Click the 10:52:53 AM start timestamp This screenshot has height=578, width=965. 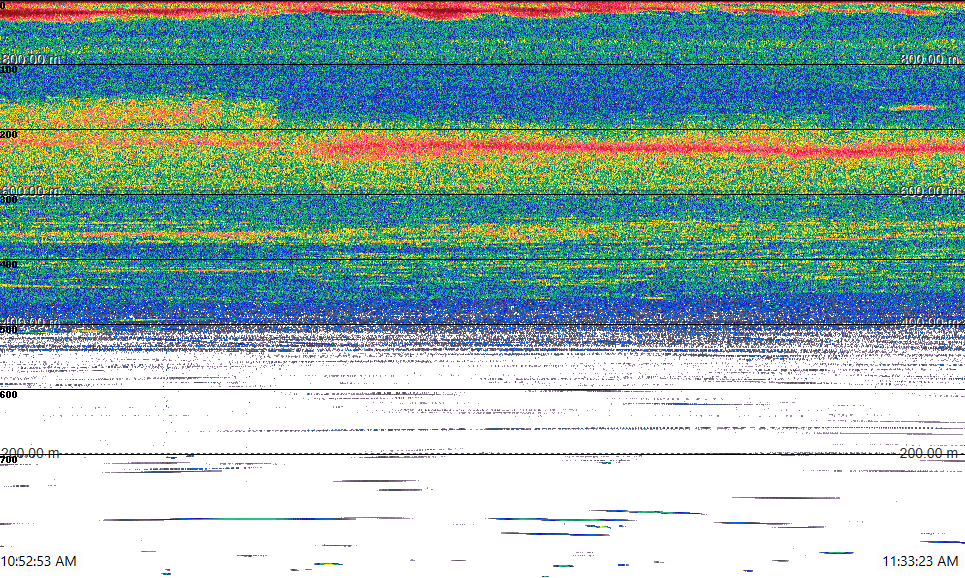pyautogui.click(x=39, y=561)
